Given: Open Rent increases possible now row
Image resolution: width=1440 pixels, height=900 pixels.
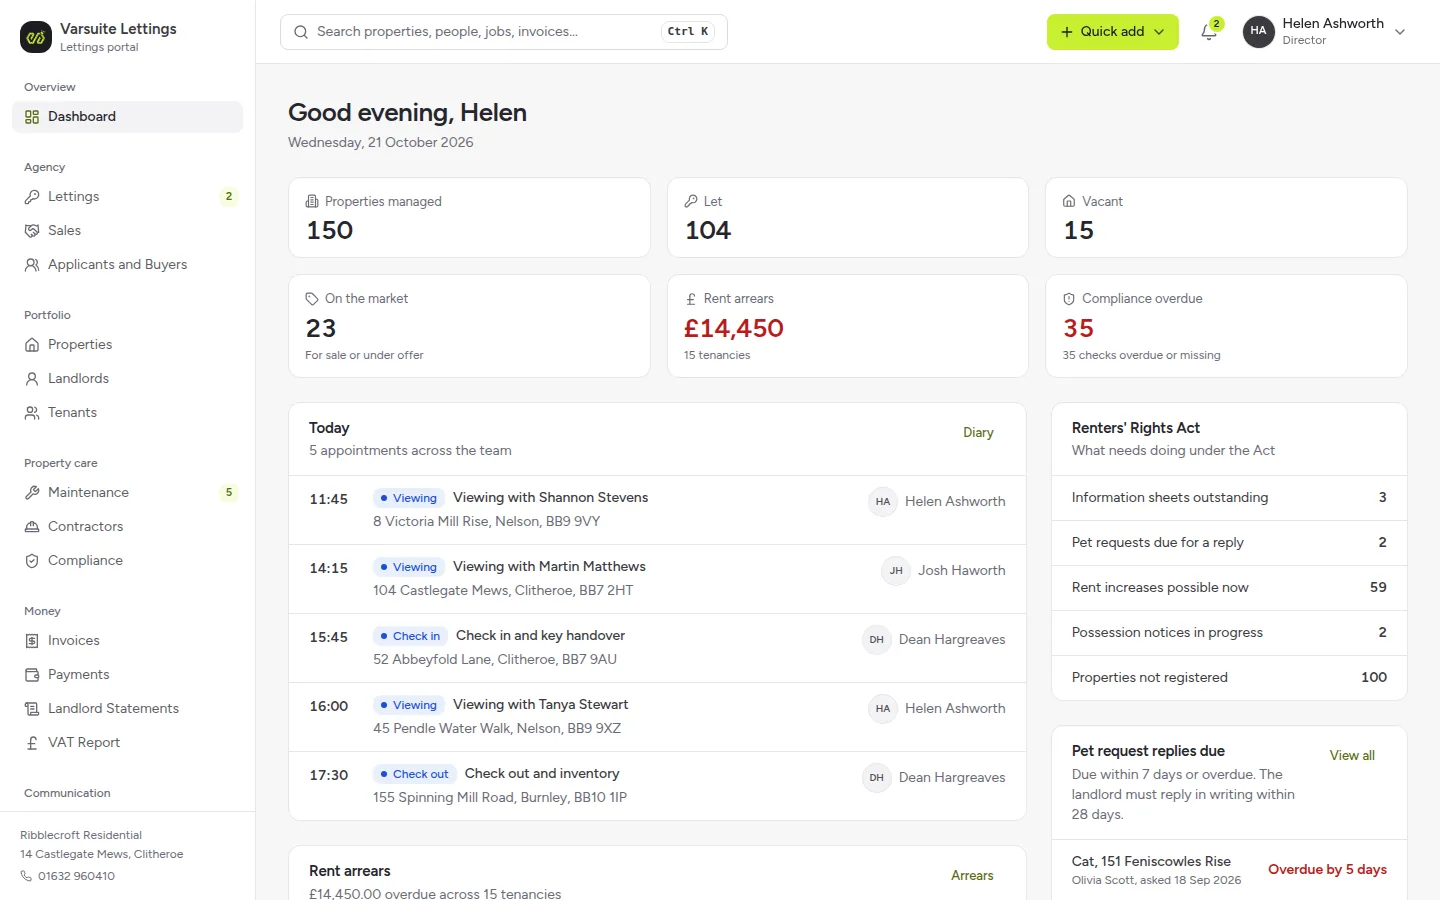Looking at the screenshot, I should point(1229,588).
